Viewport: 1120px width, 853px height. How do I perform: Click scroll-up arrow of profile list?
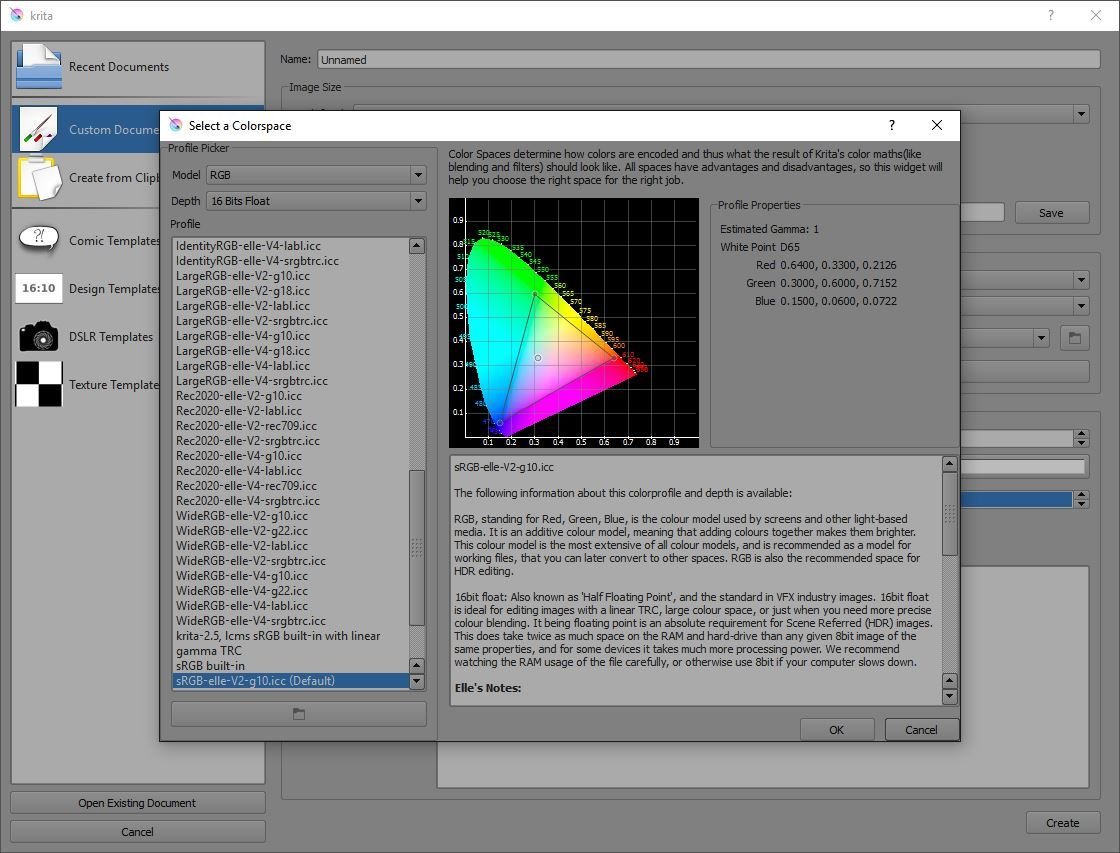pyautogui.click(x=417, y=246)
